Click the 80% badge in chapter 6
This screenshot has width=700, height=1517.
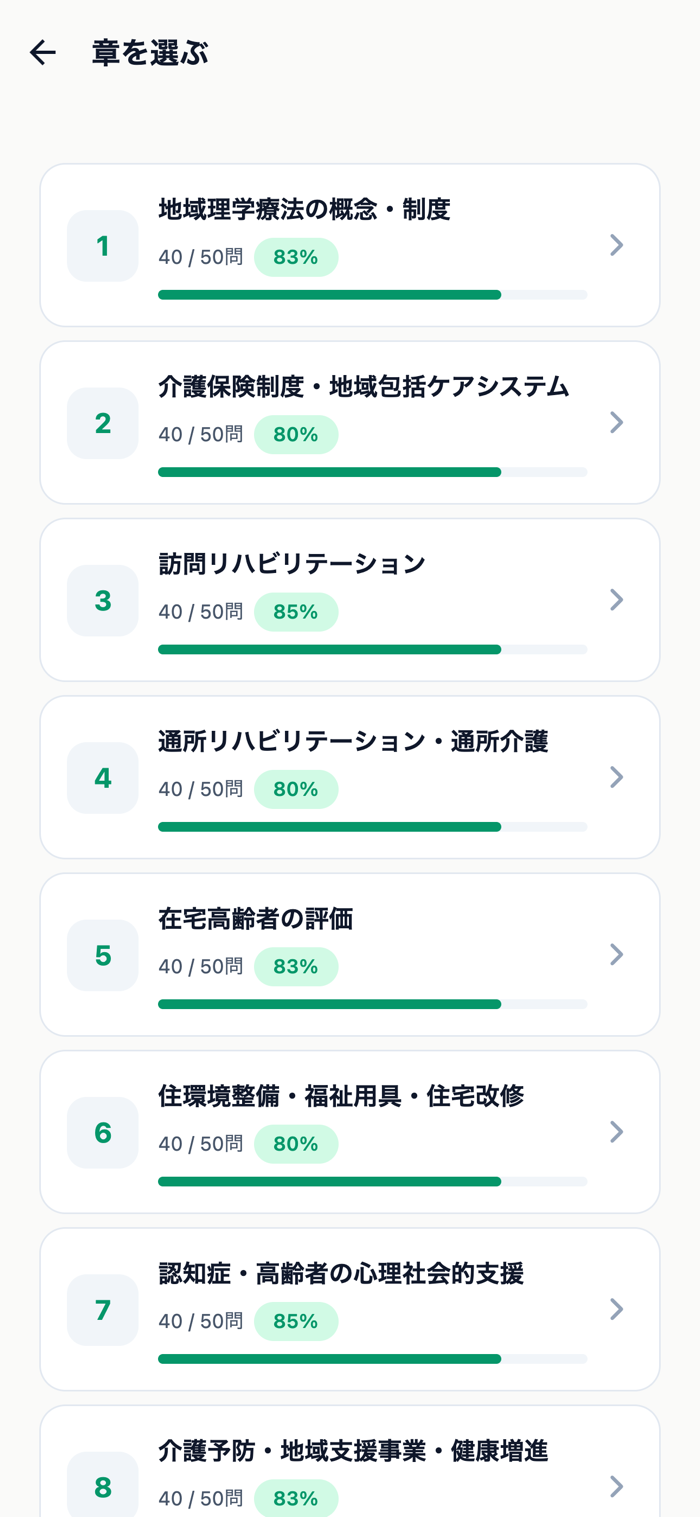point(296,1144)
